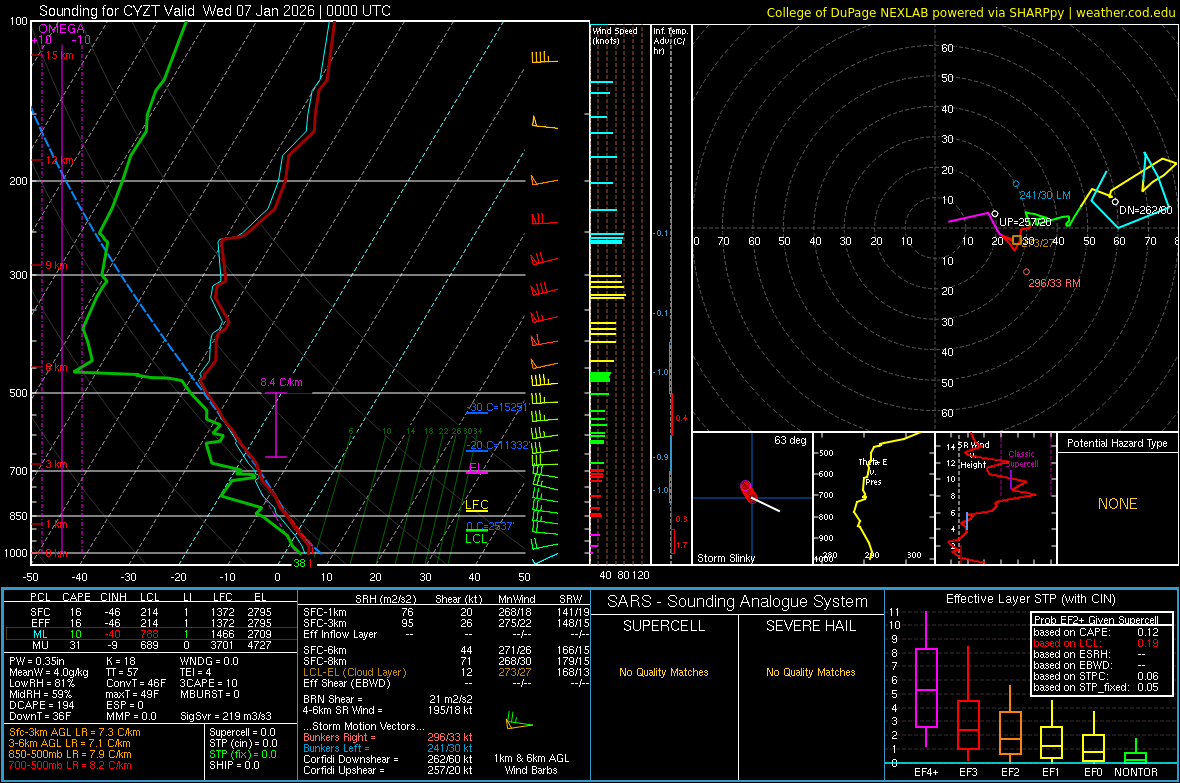Image resolution: width=1180 pixels, height=783 pixels.
Task: Click the Sfc-3km AGL LR value
Action: (x=75, y=733)
